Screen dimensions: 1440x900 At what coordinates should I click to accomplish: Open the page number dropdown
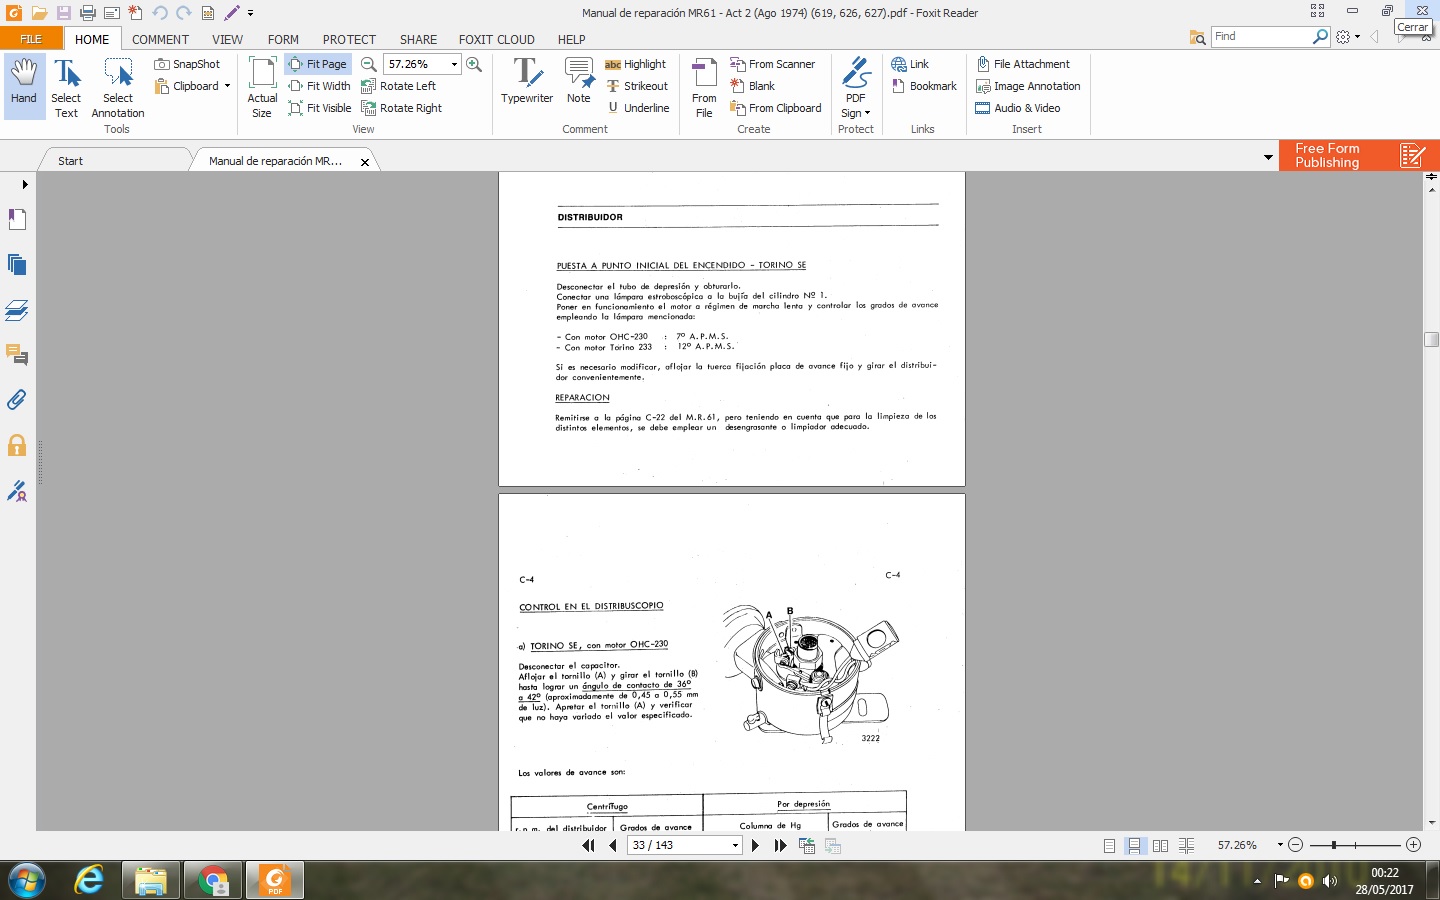point(735,845)
